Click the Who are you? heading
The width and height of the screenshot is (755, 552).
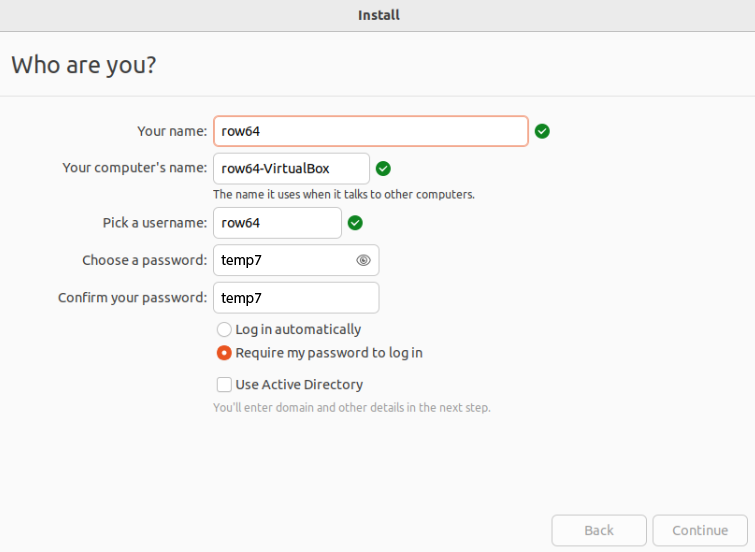click(x=84, y=65)
